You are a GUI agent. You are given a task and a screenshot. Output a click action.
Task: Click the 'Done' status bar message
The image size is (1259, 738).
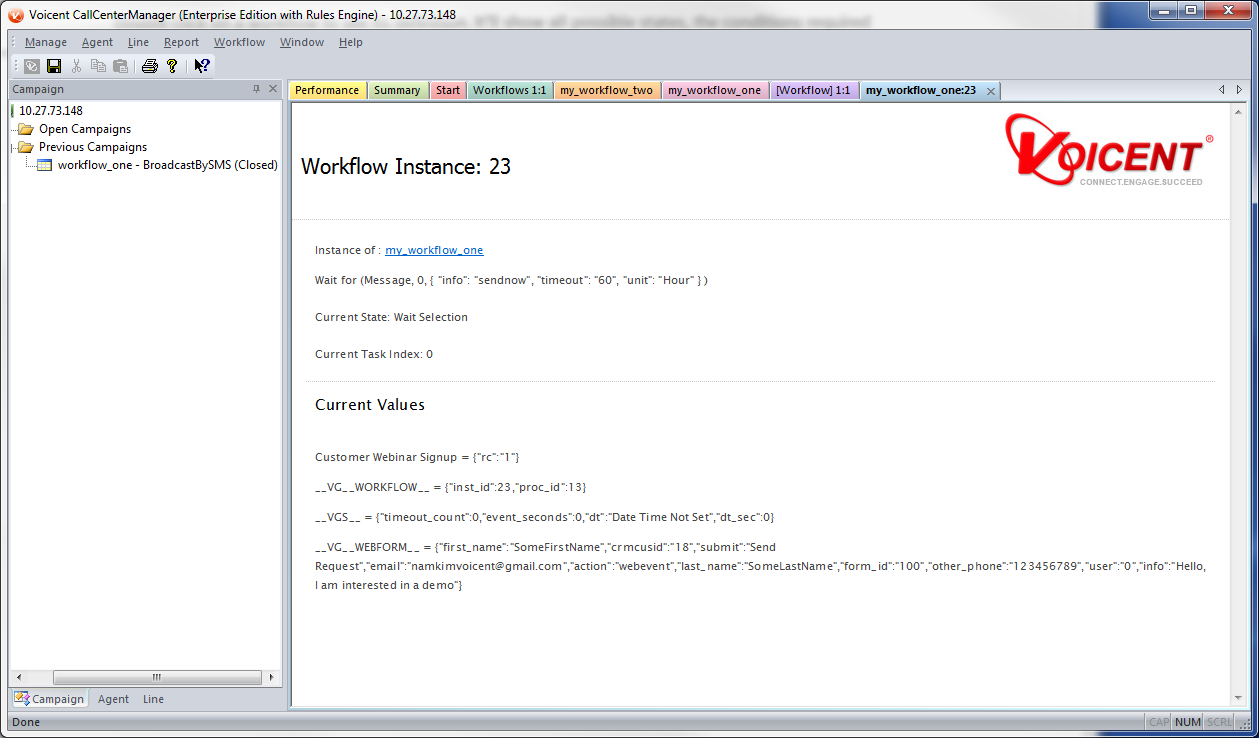coord(26,722)
